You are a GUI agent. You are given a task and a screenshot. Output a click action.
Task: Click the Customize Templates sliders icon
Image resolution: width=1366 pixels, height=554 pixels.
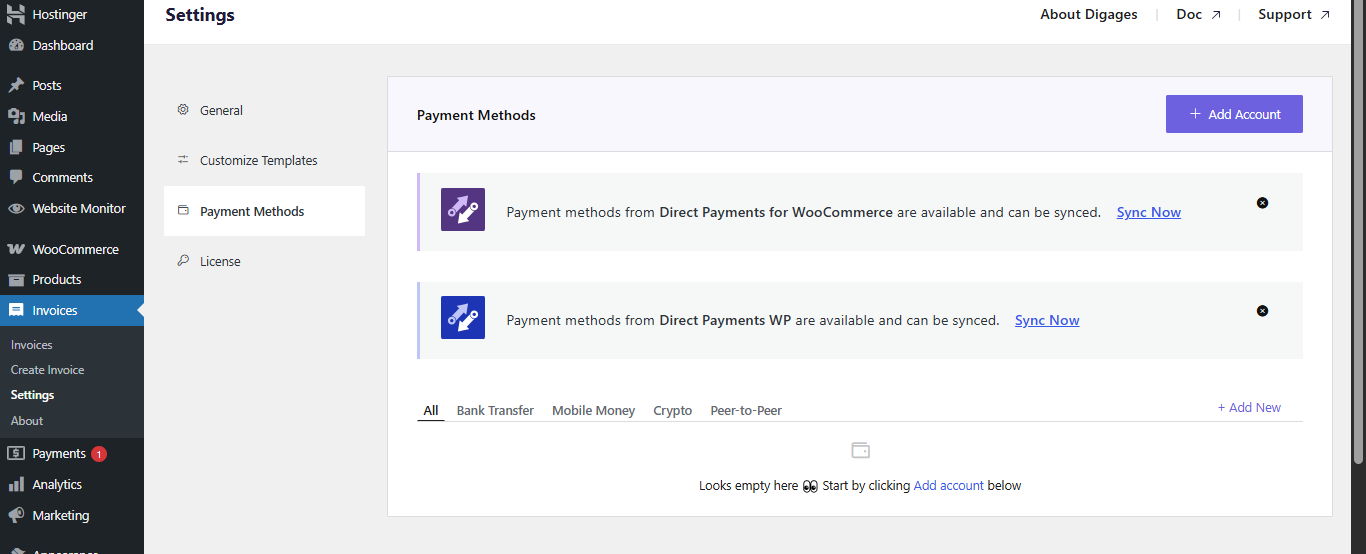click(x=183, y=160)
